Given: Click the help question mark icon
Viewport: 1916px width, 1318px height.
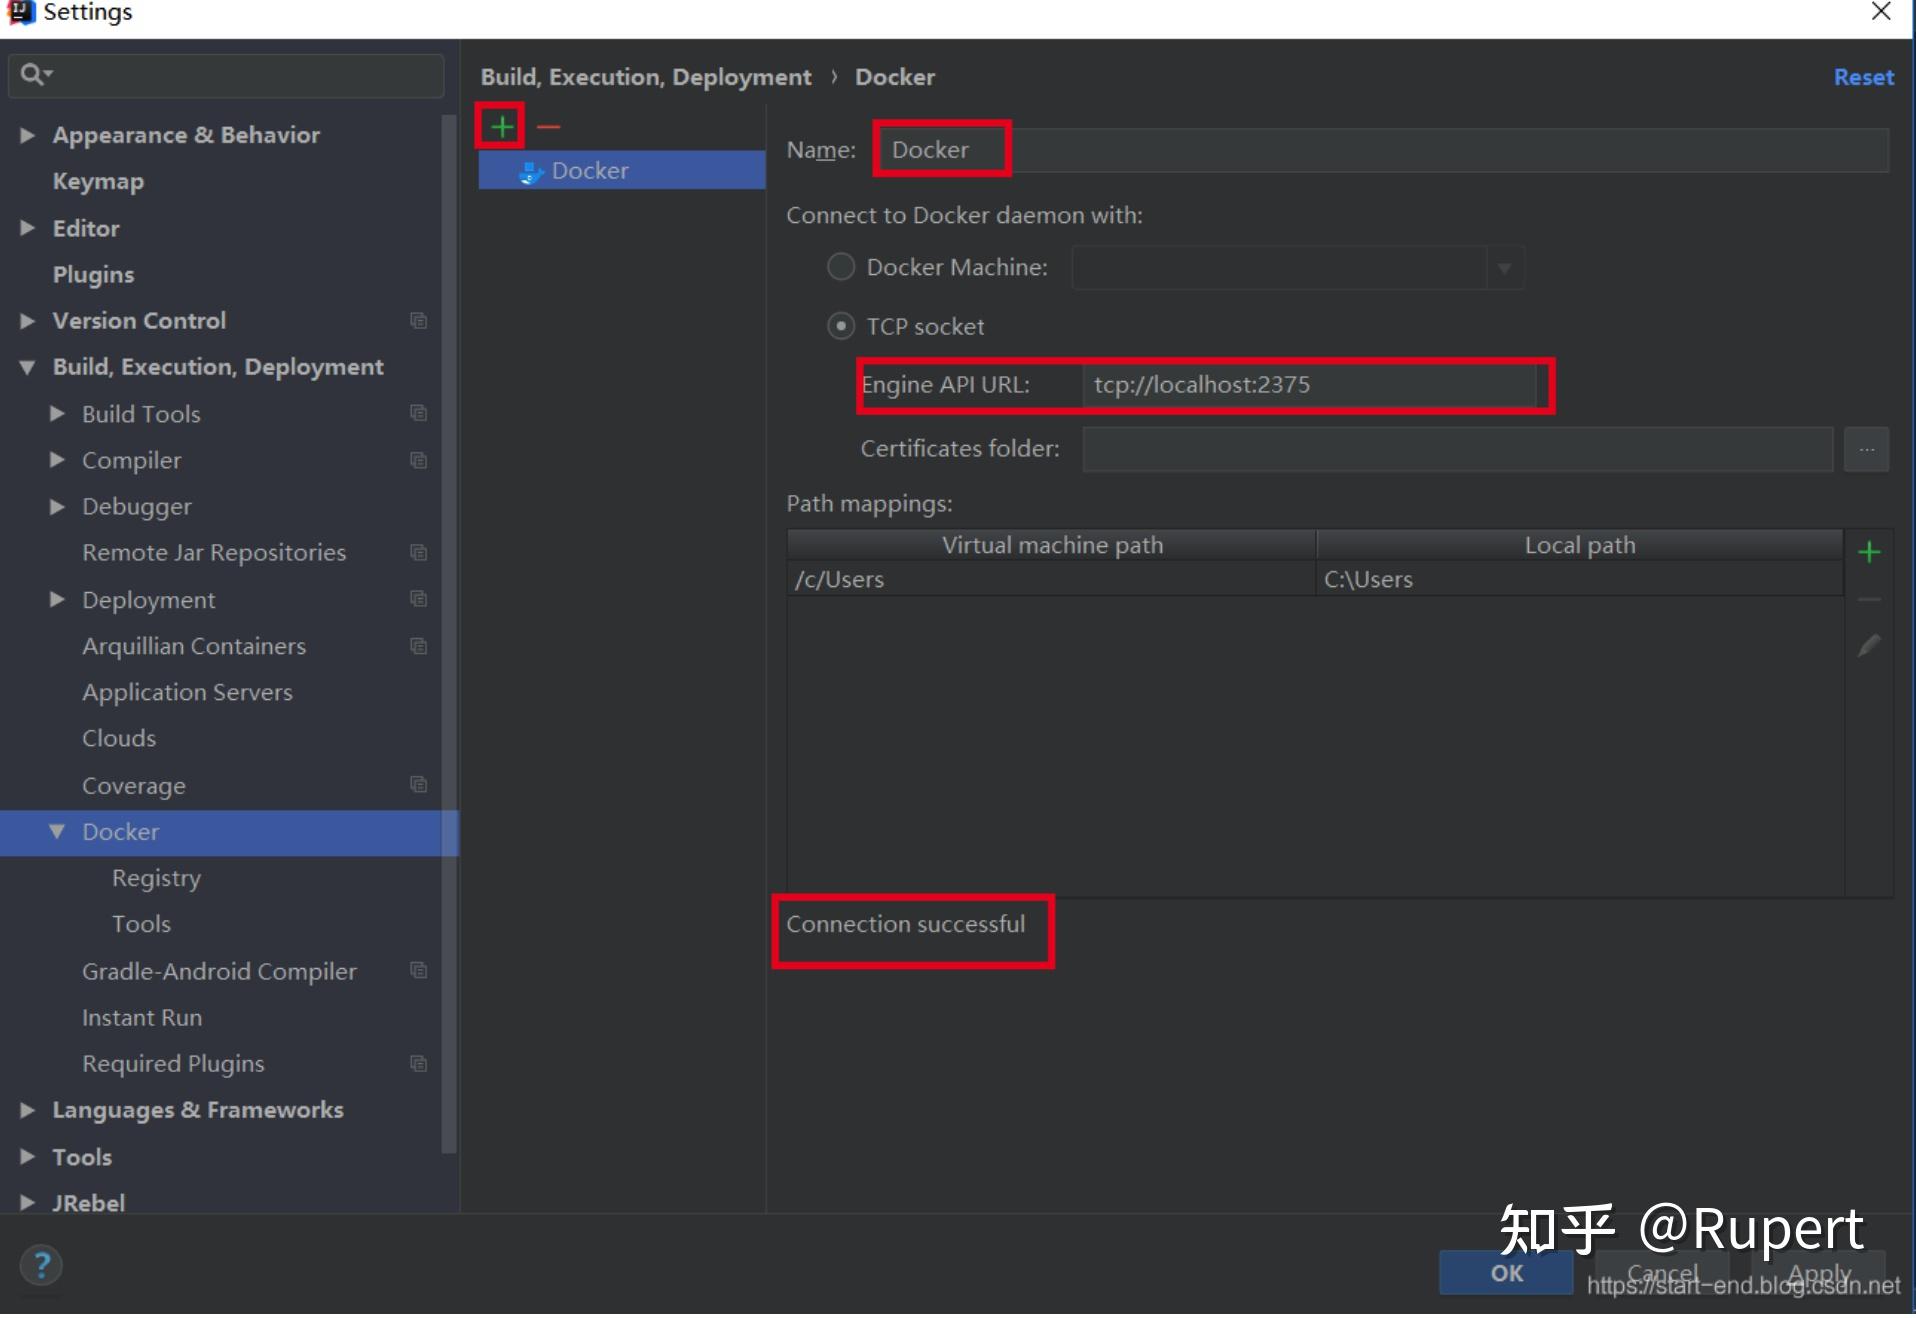Looking at the screenshot, I should 42,1265.
